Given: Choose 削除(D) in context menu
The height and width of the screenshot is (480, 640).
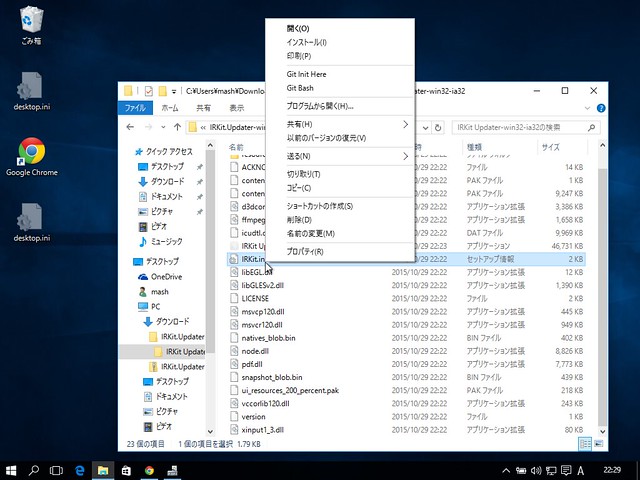Looking at the screenshot, I should (340, 220).
